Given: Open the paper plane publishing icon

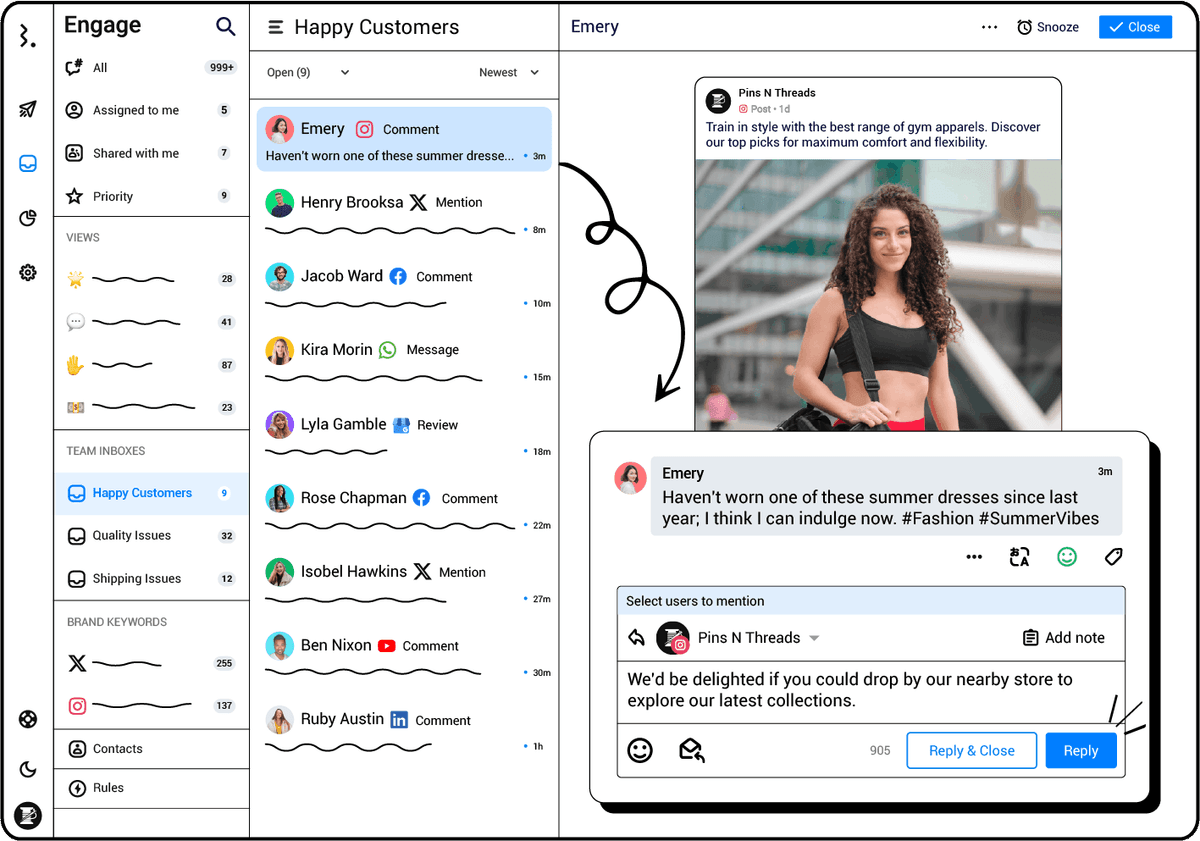Looking at the screenshot, I should point(27,110).
